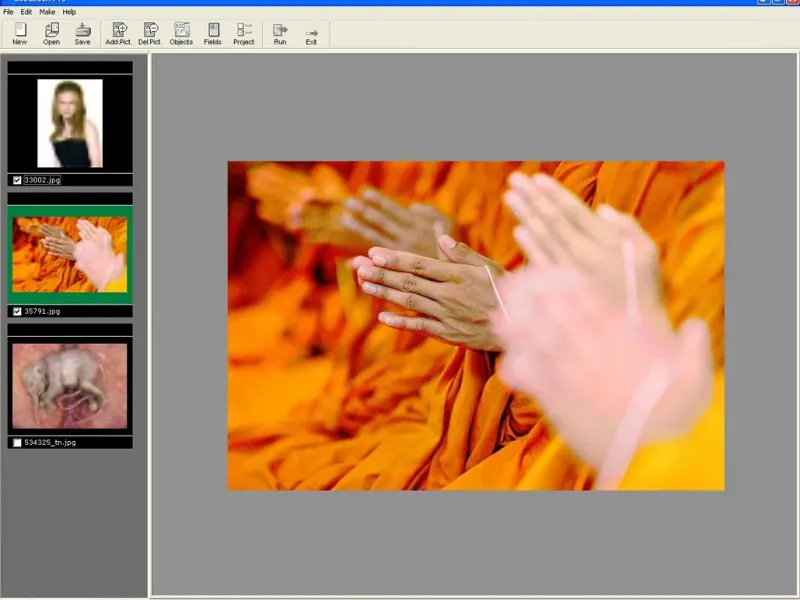Viewport: 800px width, 600px height.
Task: Open the File menu
Action: coord(8,12)
